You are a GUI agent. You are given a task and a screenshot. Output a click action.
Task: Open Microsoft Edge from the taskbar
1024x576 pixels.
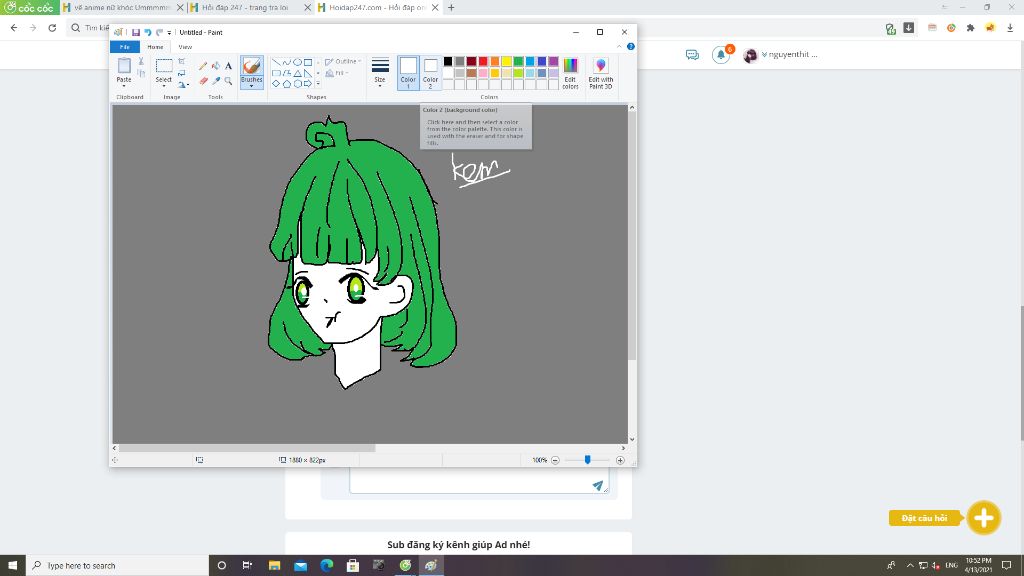[x=327, y=566]
